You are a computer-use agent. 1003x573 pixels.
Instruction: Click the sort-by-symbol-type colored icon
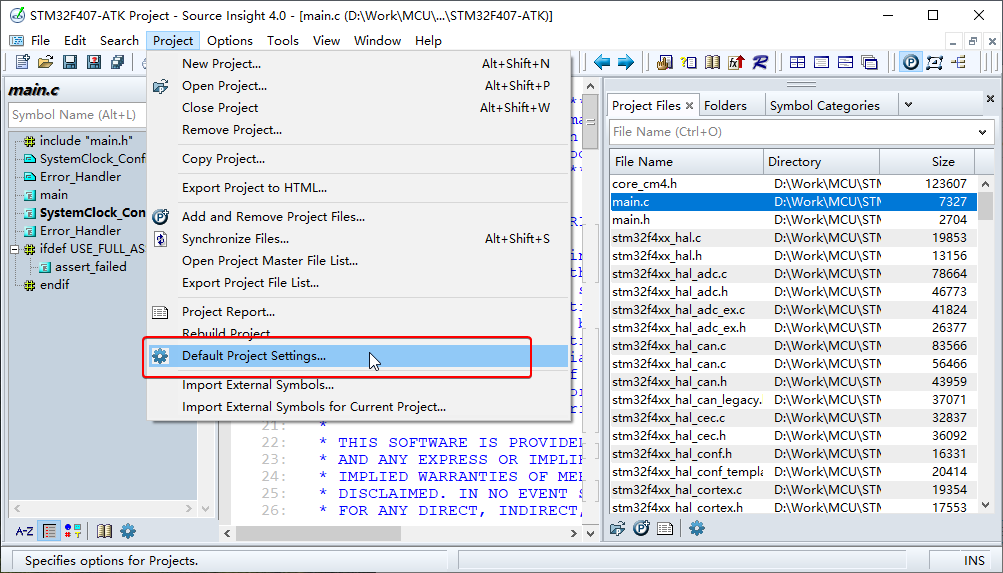[x=74, y=531]
